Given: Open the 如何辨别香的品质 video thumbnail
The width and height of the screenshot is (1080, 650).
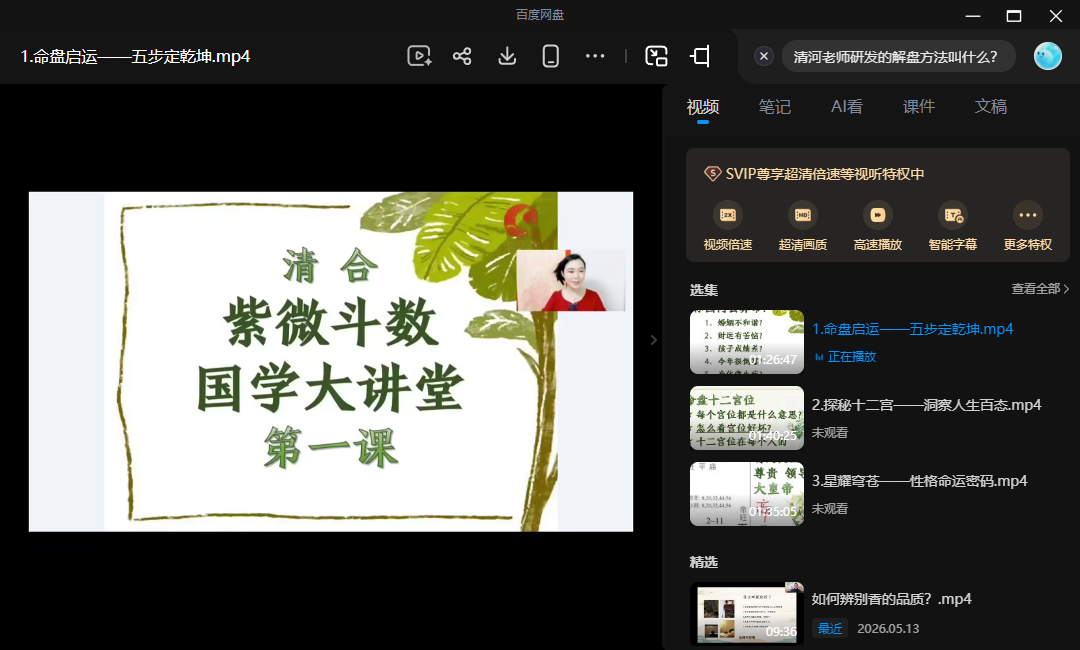Looking at the screenshot, I should point(747,614).
